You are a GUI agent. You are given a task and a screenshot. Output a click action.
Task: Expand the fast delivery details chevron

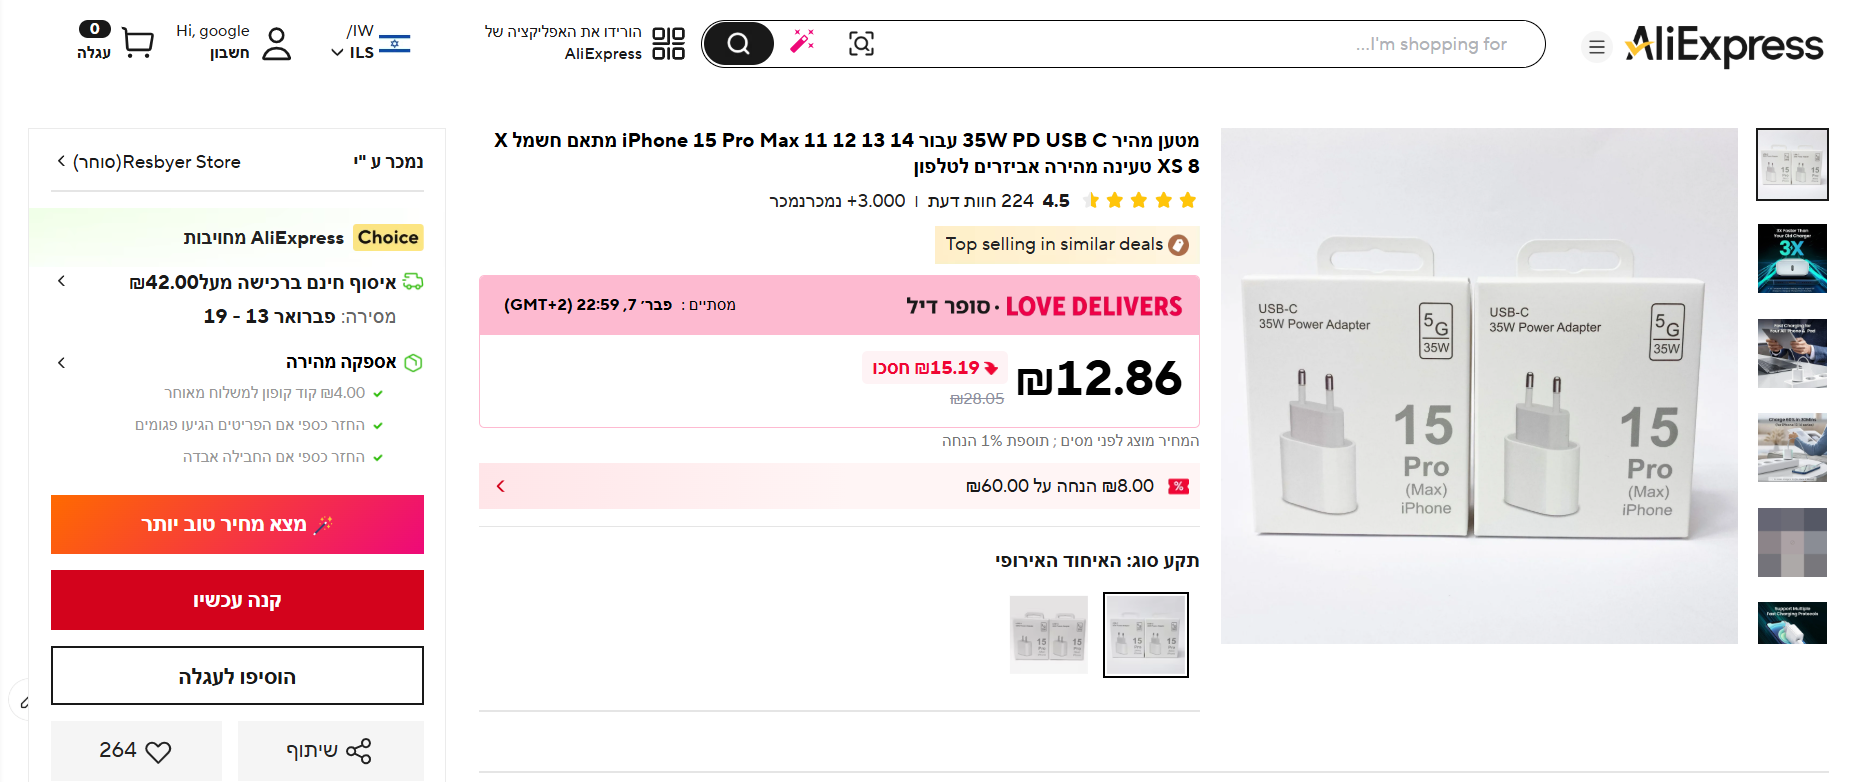click(62, 362)
